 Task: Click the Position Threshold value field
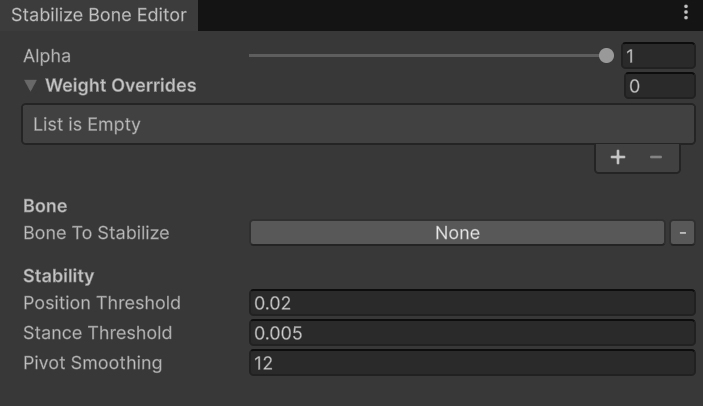(x=472, y=303)
